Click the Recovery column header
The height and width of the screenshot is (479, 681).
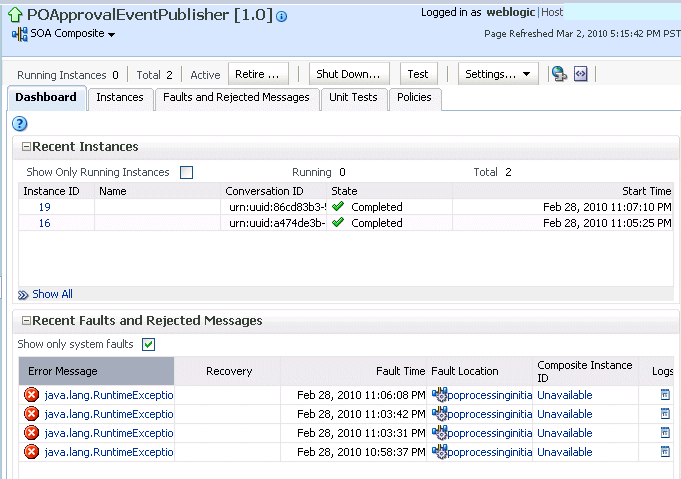[x=229, y=371]
